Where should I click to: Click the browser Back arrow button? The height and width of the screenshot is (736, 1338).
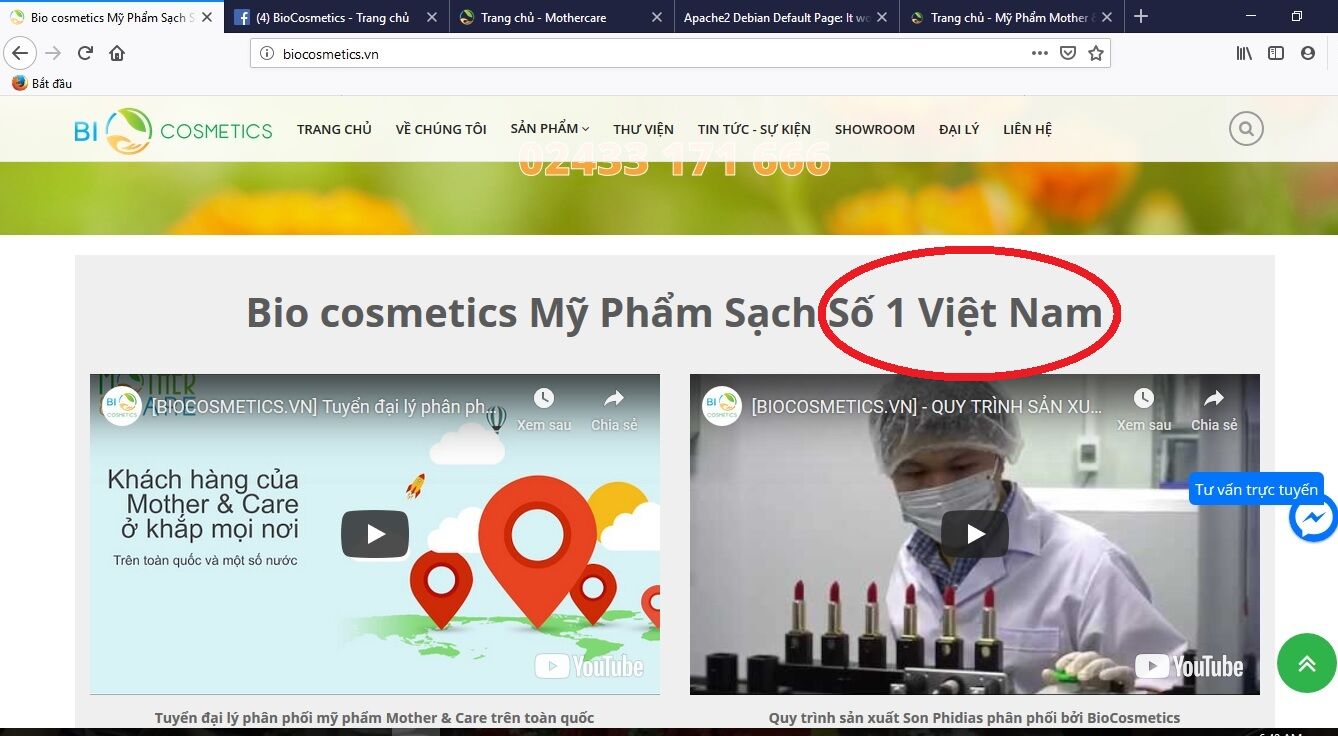(x=20, y=54)
